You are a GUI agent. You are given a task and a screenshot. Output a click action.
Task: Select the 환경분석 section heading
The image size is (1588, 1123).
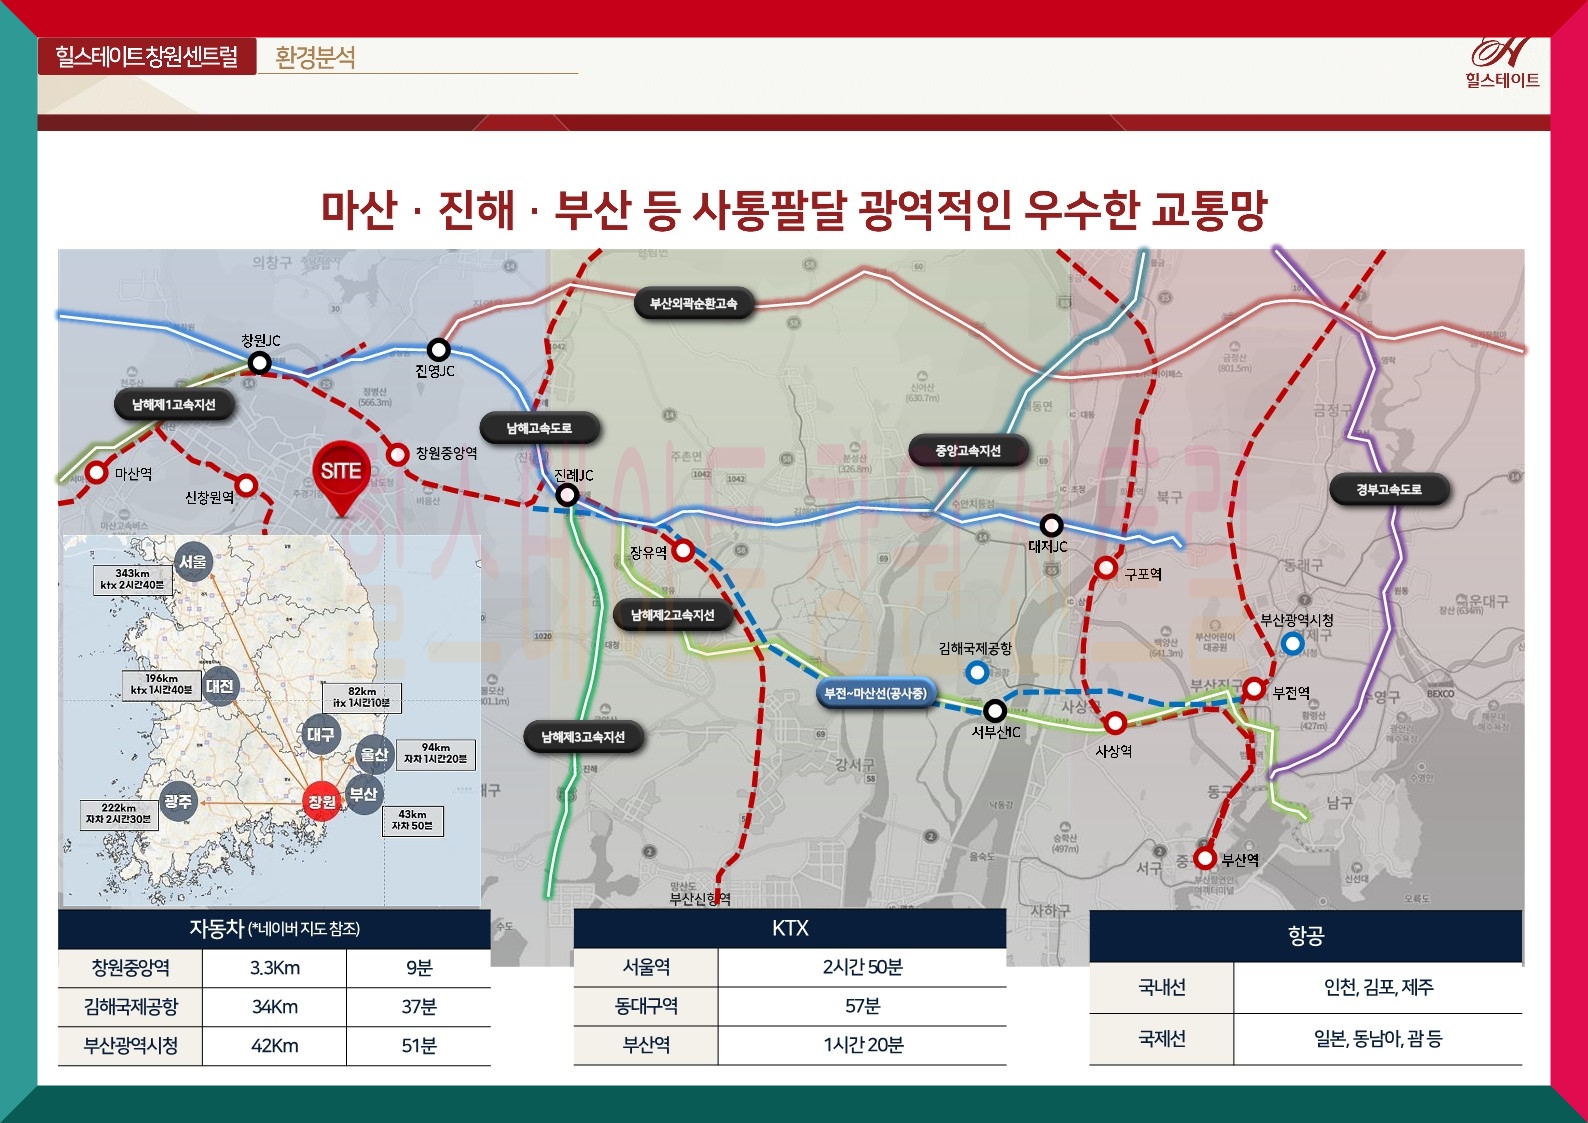[316, 57]
